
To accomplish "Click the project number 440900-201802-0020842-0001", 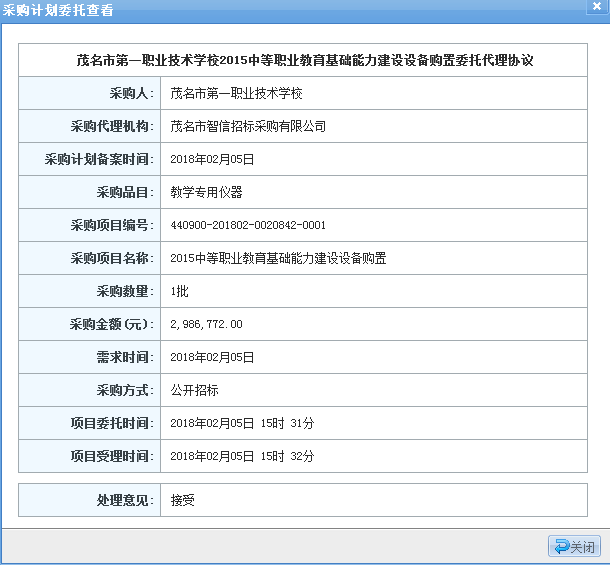I will 248,225.
